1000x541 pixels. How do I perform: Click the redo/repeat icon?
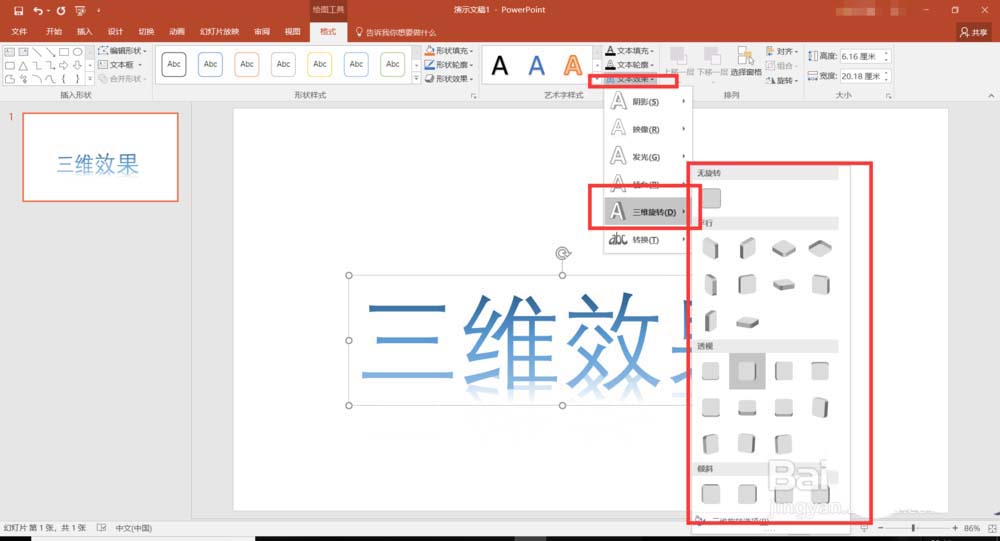coord(61,11)
